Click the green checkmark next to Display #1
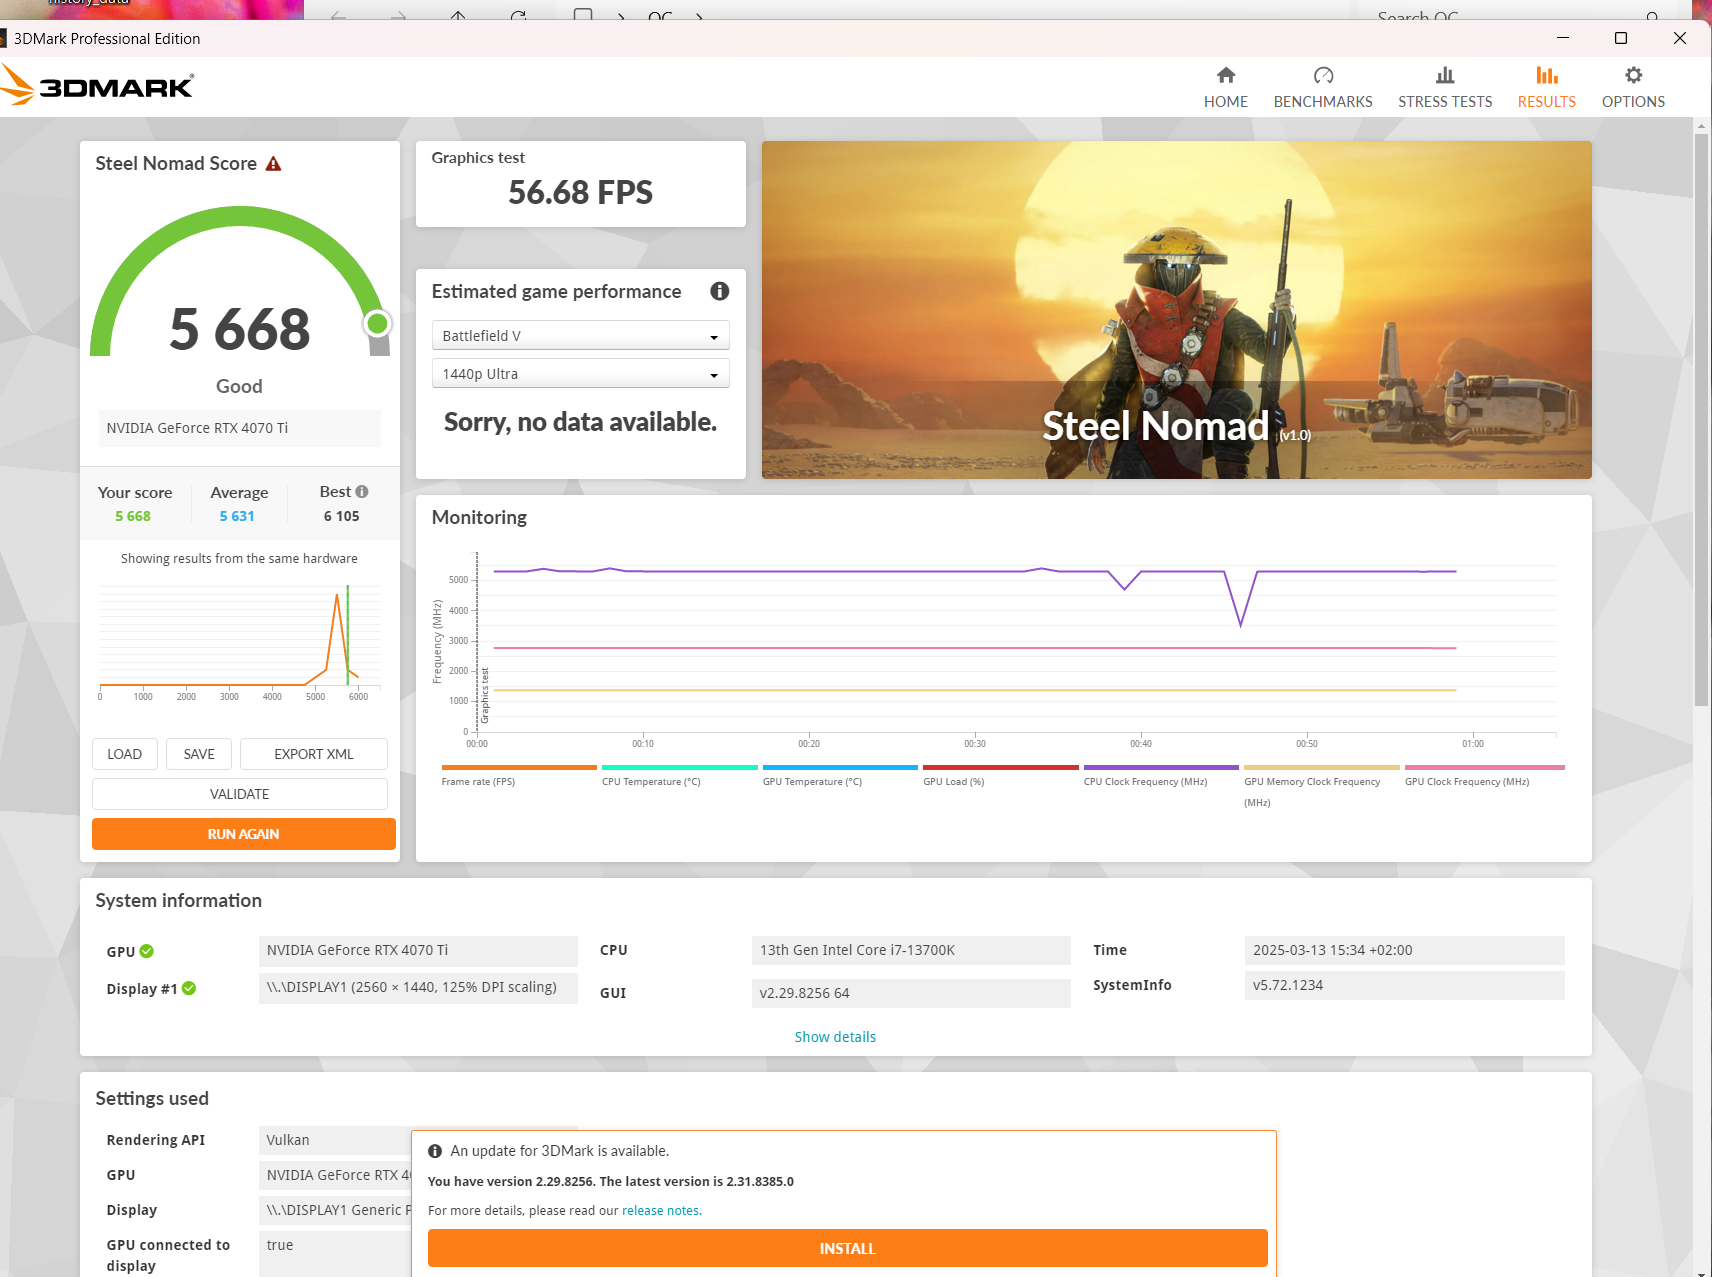 point(189,988)
